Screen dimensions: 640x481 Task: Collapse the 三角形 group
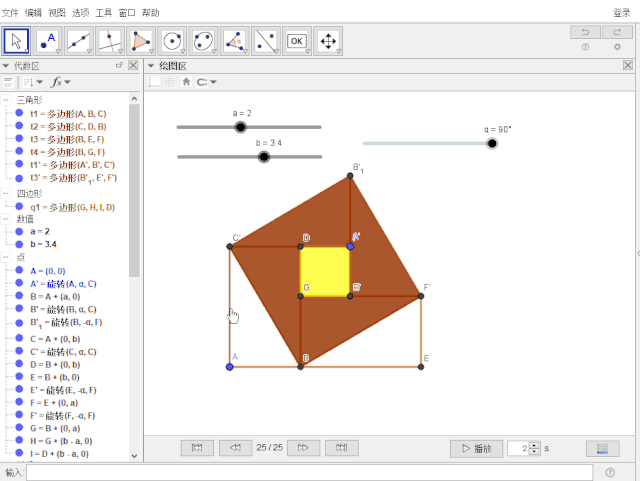(6, 100)
